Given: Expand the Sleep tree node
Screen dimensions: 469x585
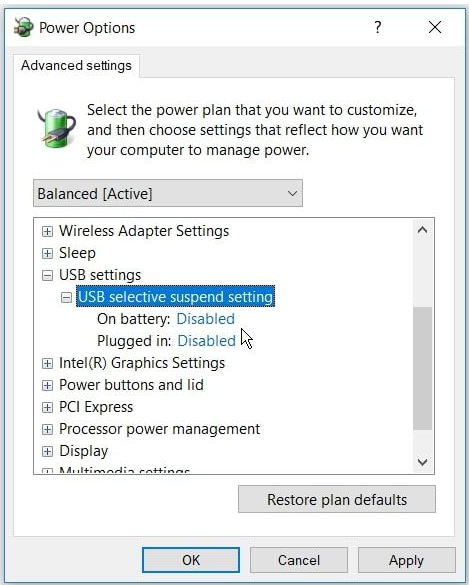Looking at the screenshot, I should 47,253.
